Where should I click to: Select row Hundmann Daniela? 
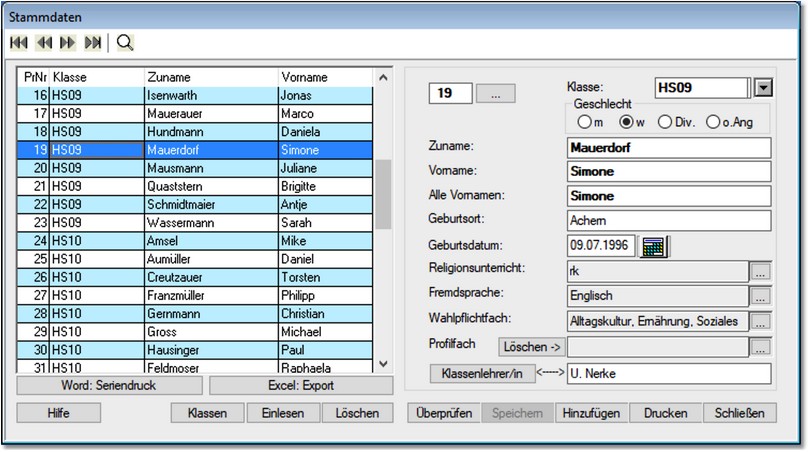[195, 132]
